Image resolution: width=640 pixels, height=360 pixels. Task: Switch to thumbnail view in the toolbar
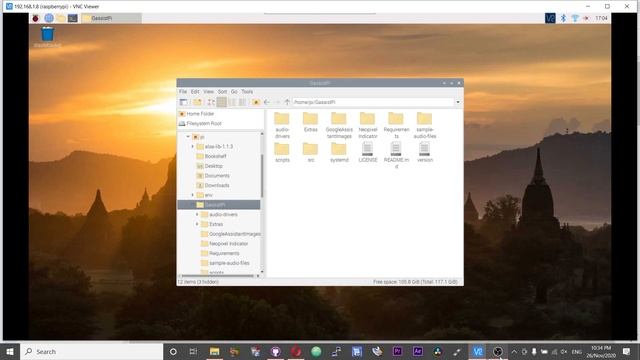point(222,102)
